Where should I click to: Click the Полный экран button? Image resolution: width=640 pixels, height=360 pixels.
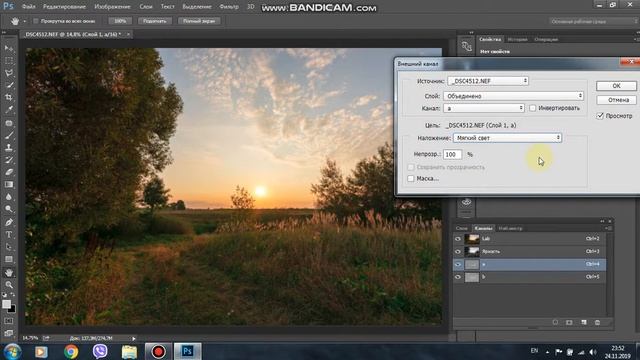pos(199,21)
